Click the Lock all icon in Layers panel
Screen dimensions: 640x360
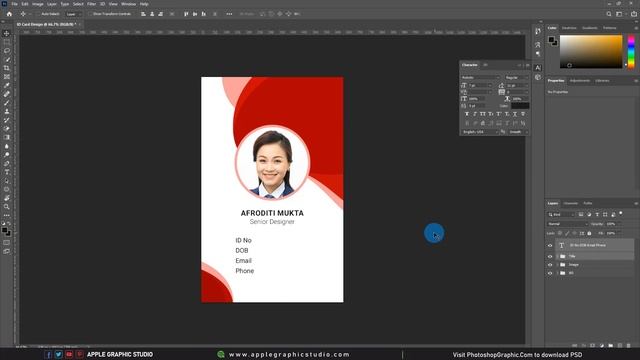[x=589, y=233]
